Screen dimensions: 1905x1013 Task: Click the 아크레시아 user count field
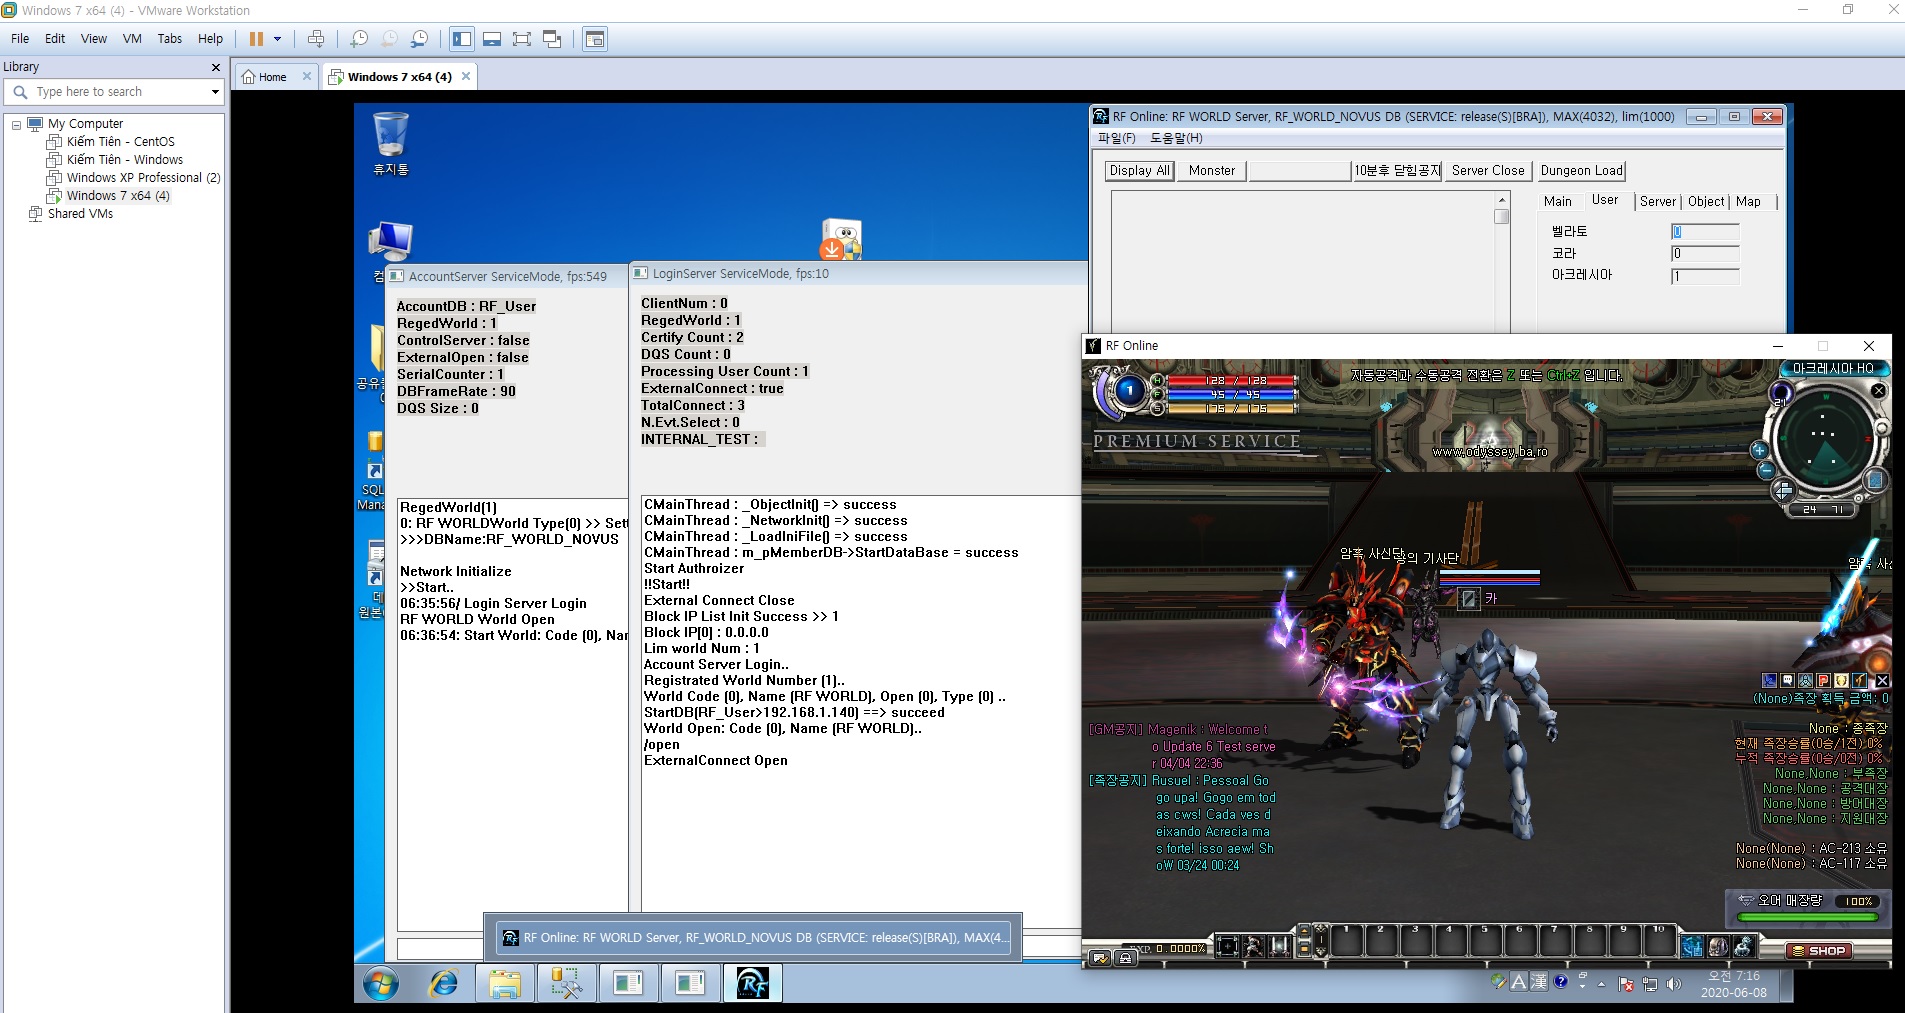coord(1705,276)
